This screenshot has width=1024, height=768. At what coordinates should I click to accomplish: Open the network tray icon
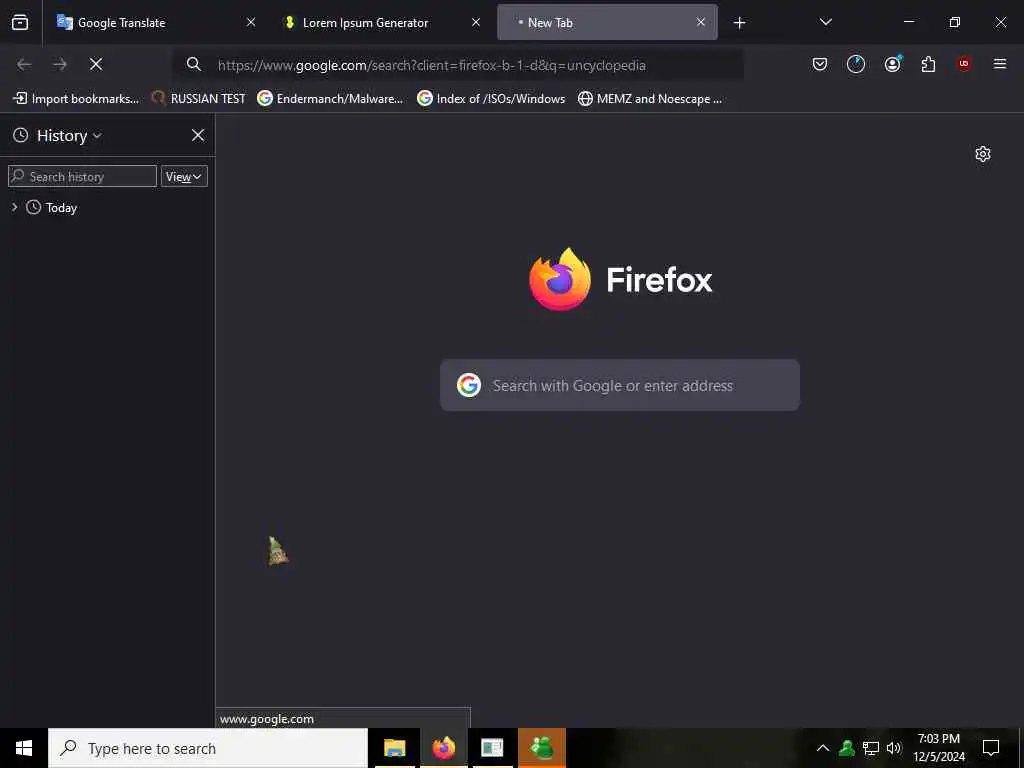click(871, 748)
